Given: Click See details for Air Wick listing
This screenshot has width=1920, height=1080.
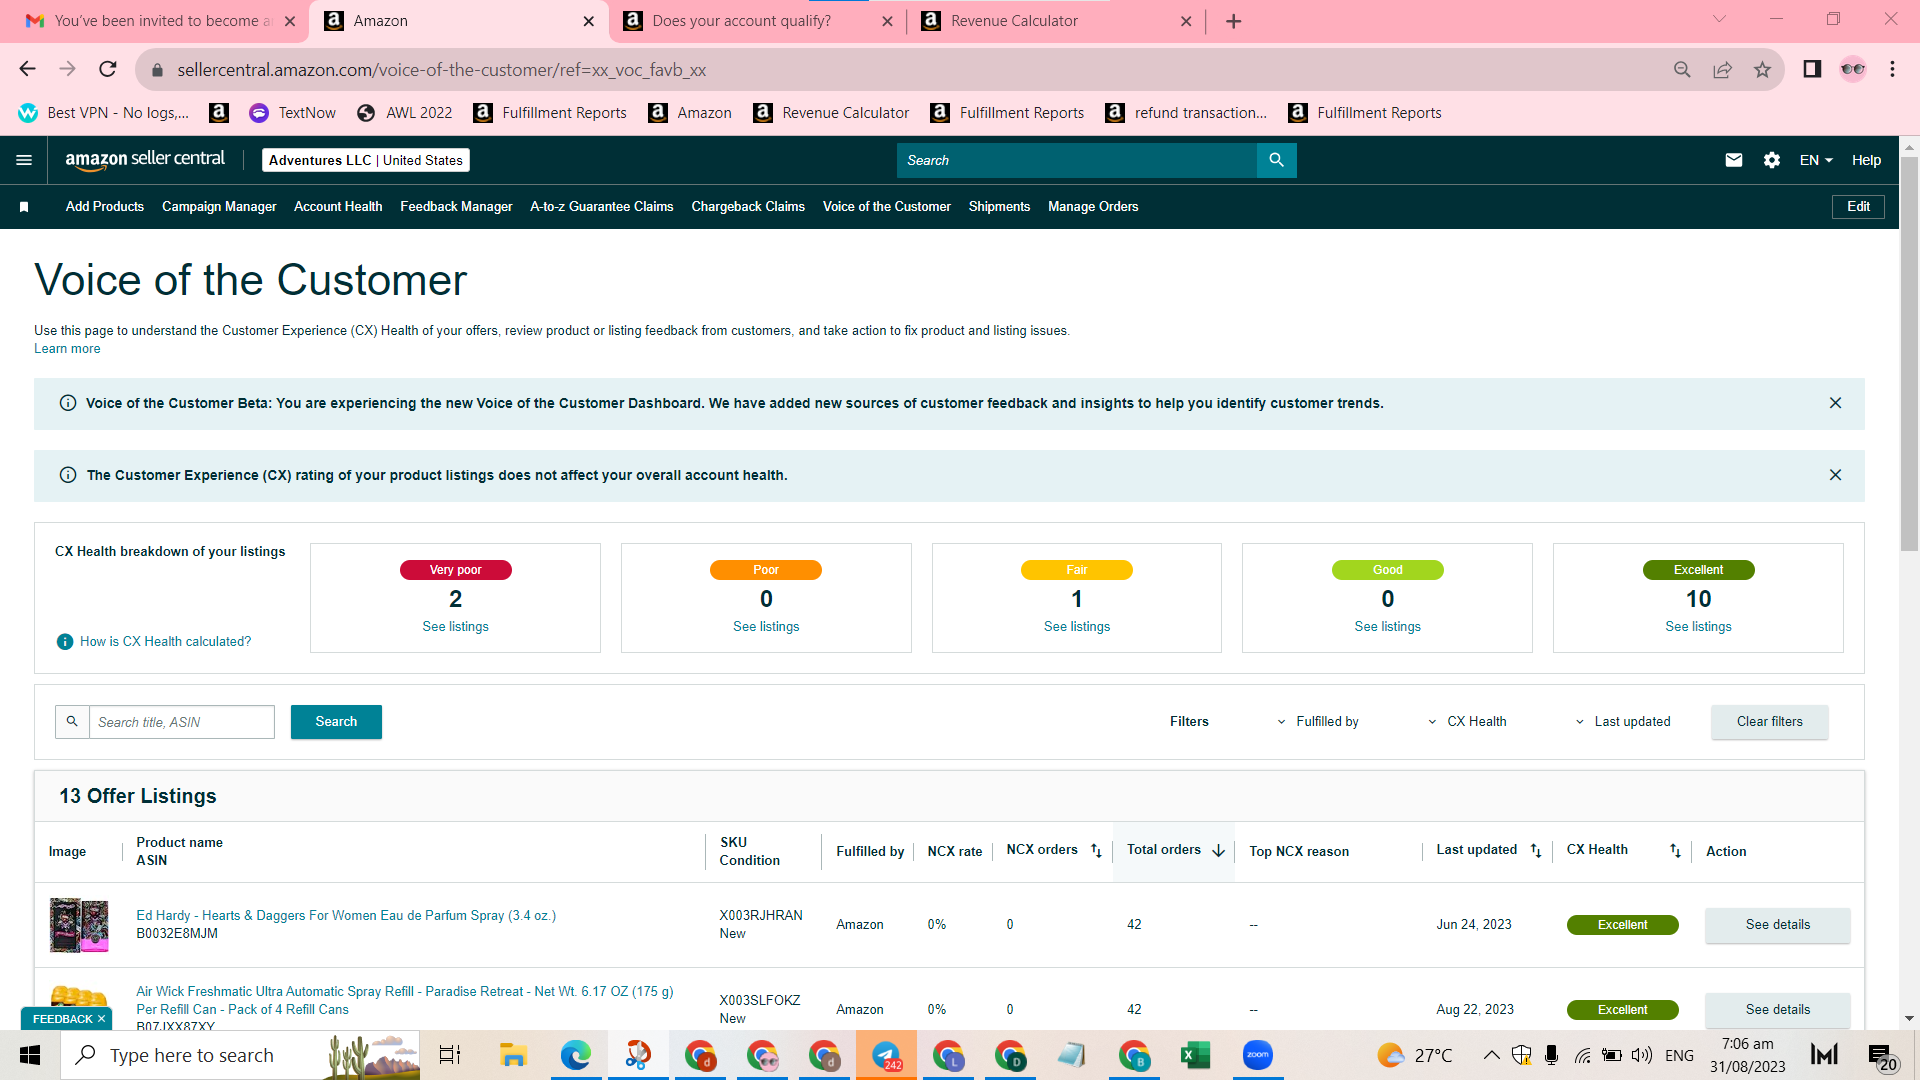Looking at the screenshot, I should [1777, 1010].
